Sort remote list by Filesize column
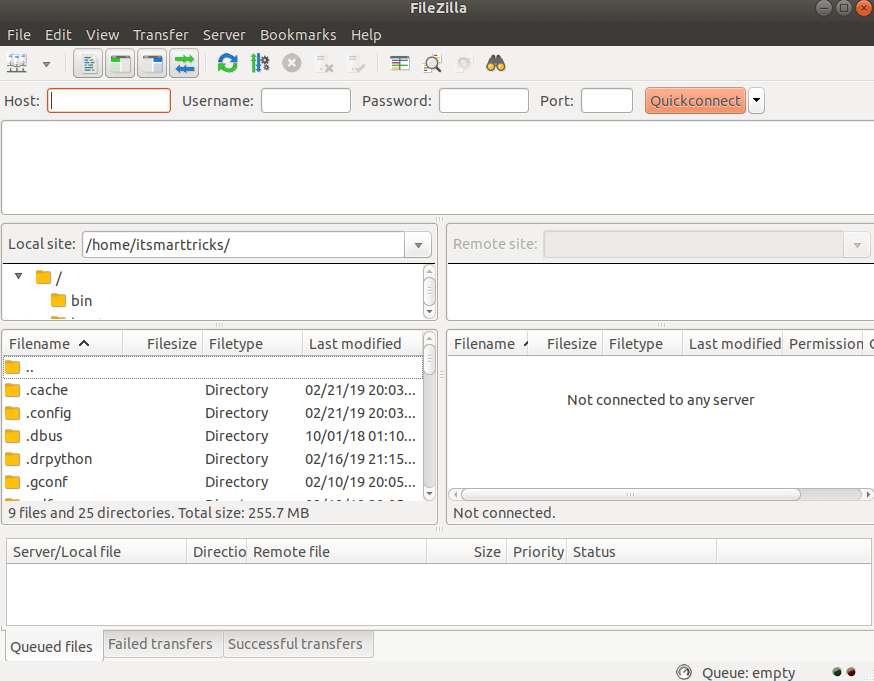874x681 pixels. pyautogui.click(x=566, y=344)
